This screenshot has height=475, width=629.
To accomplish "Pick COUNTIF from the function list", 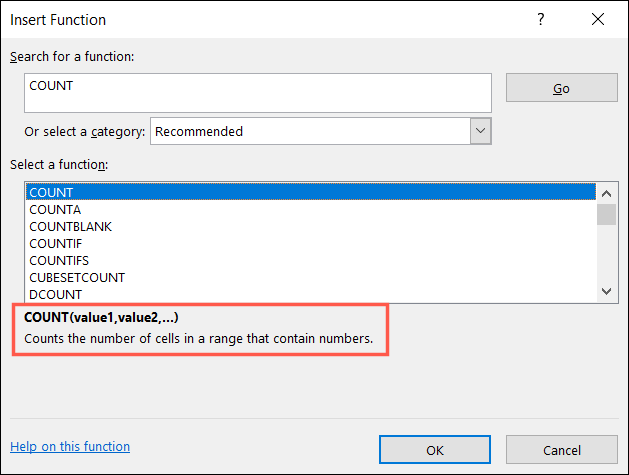I will (56, 243).
